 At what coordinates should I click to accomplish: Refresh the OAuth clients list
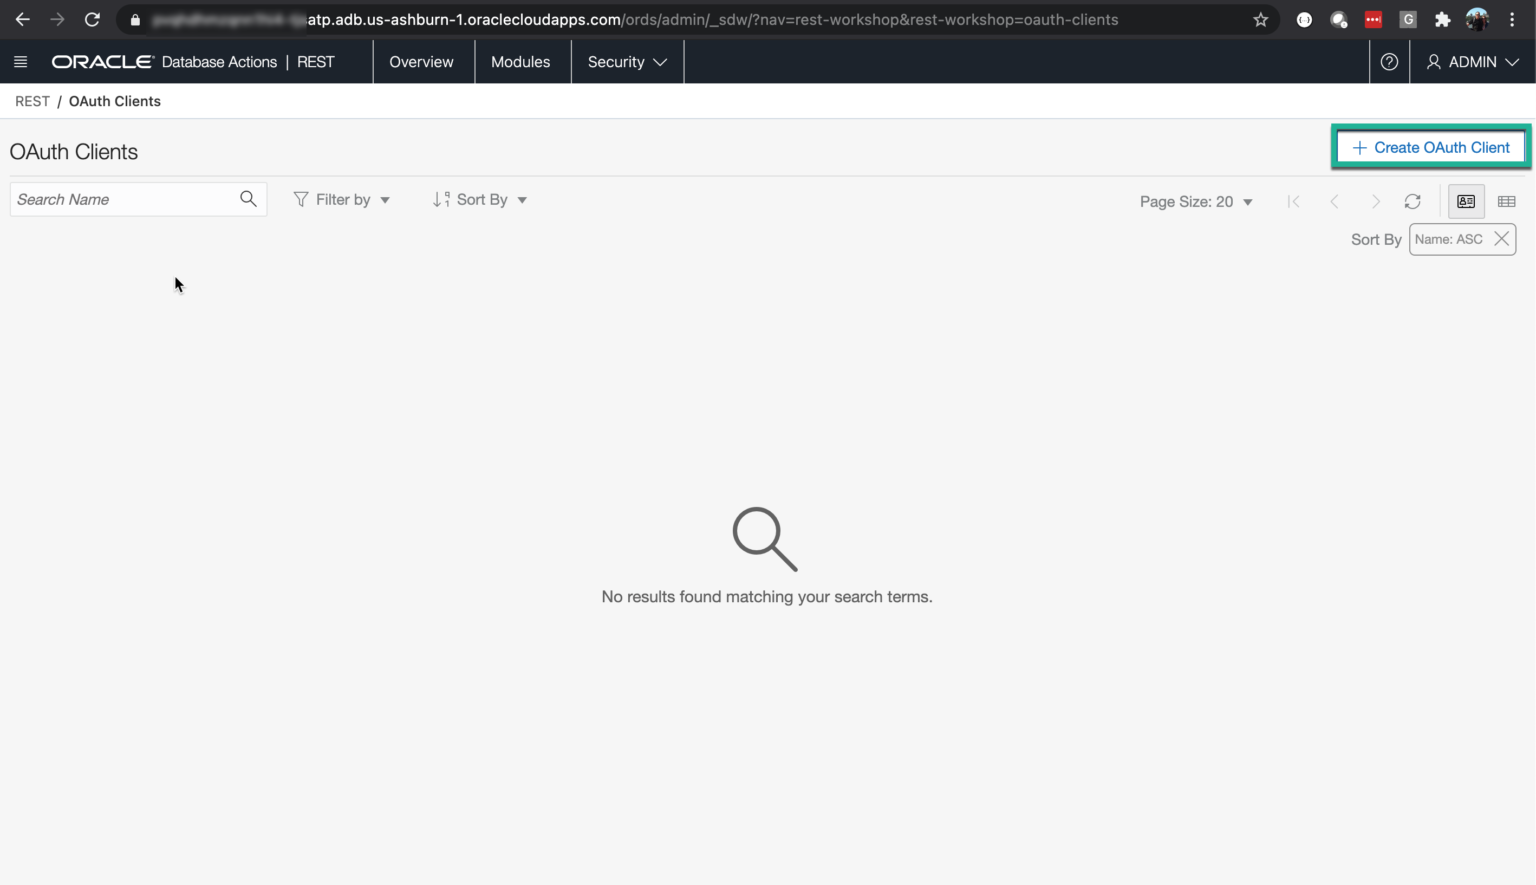click(1412, 202)
